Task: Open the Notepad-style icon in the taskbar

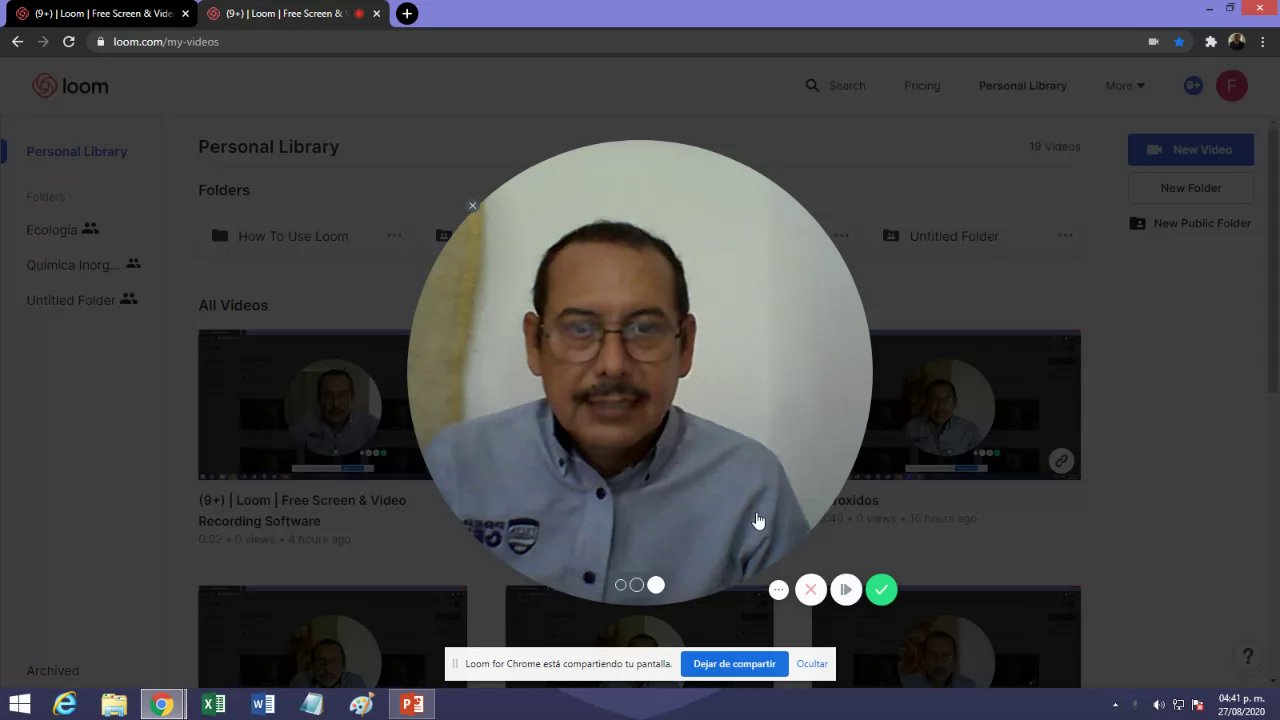Action: click(x=312, y=705)
